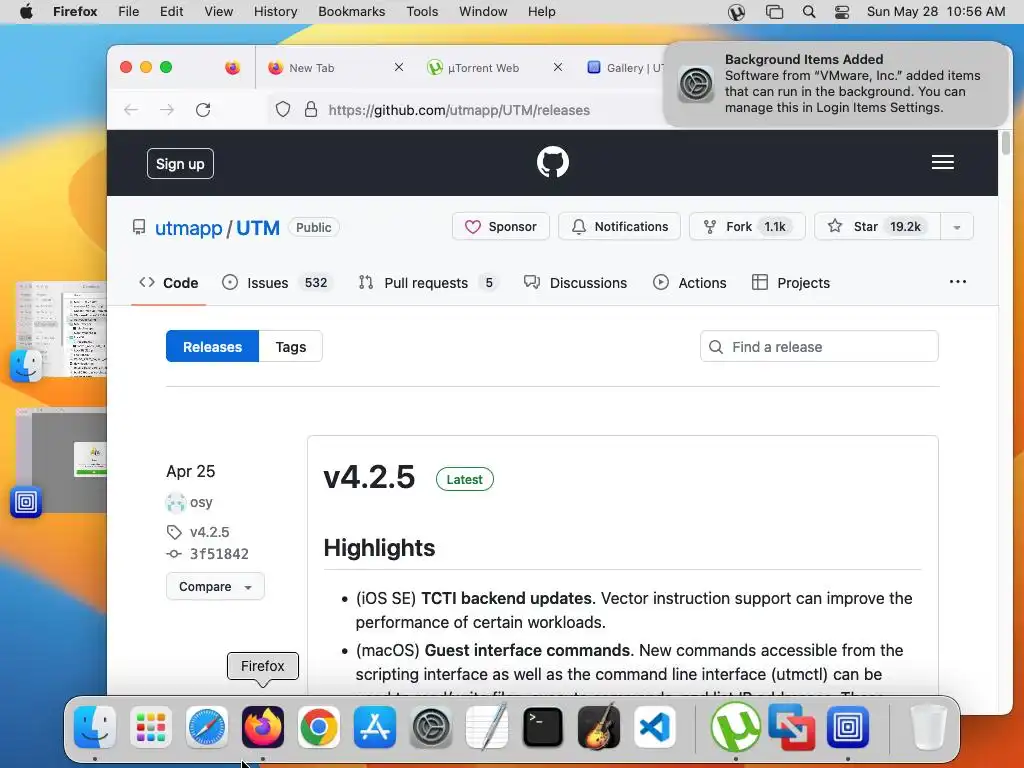This screenshot has height=768, width=1024.
Task: Open the Trash from the Dock
Action: (929, 727)
